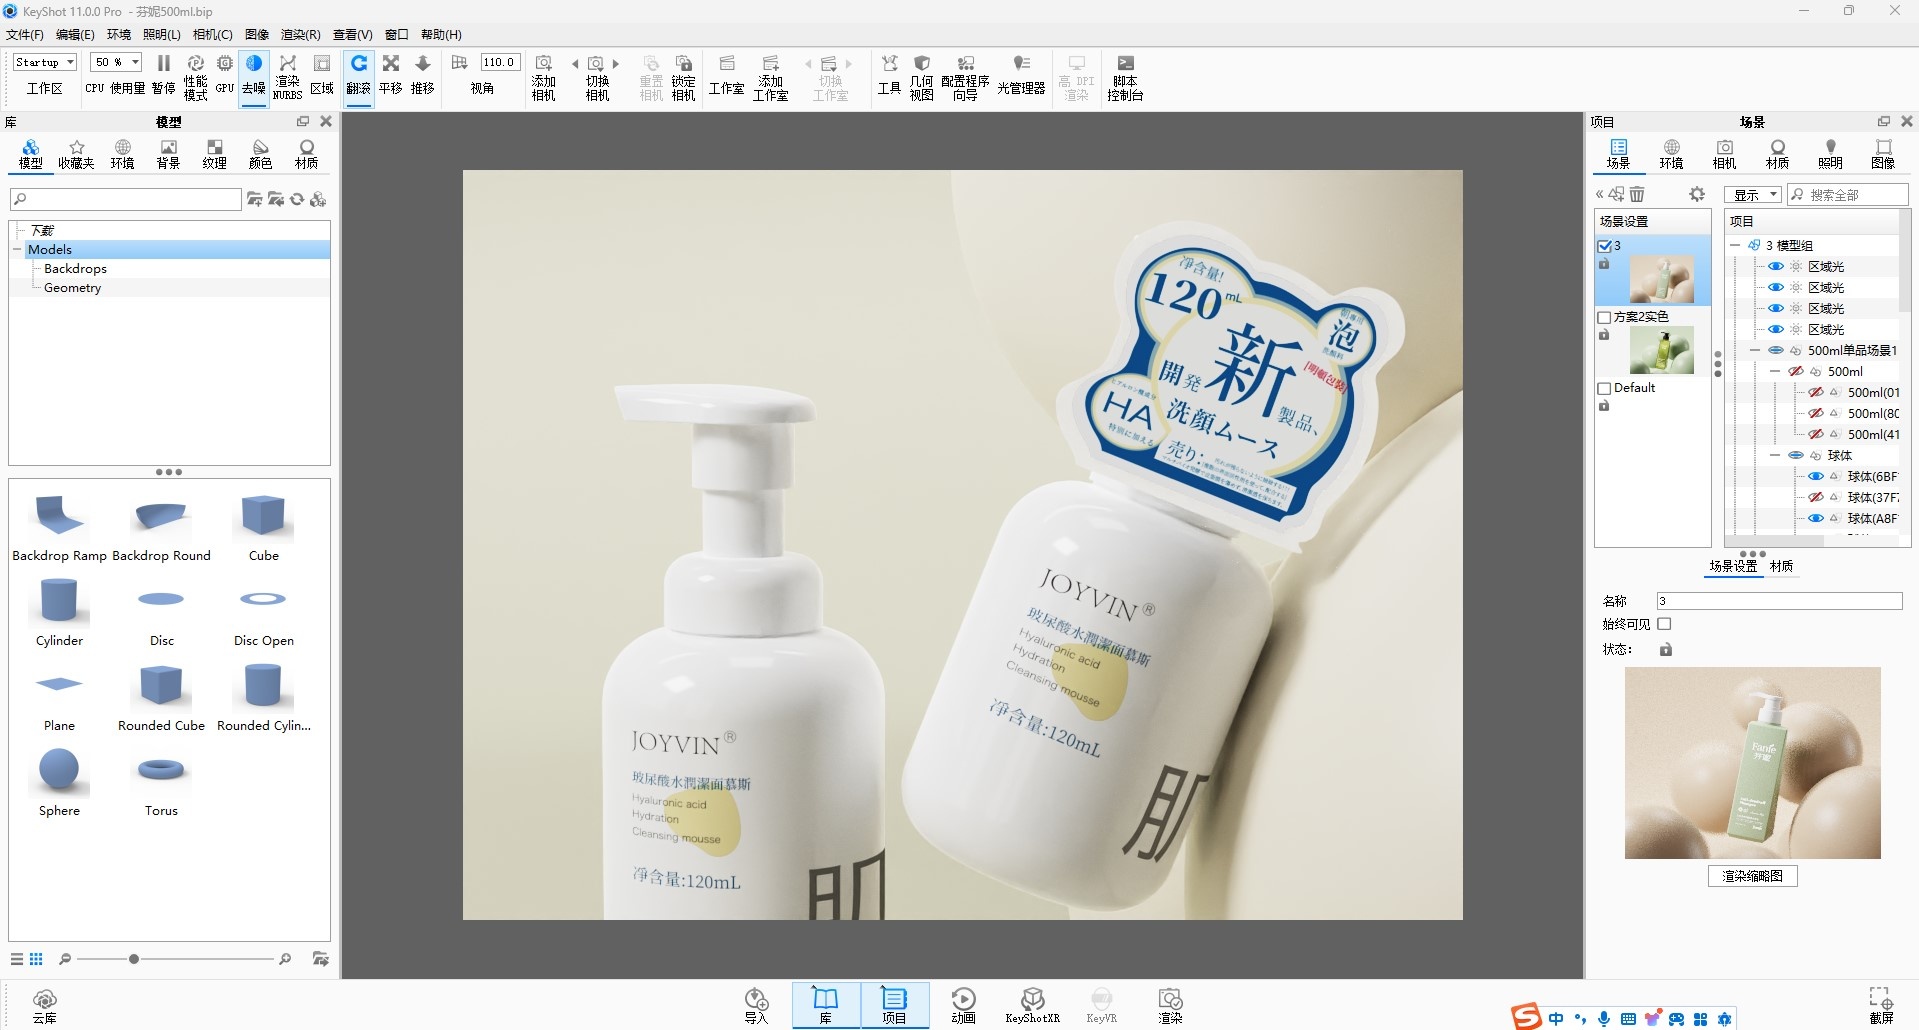The width and height of the screenshot is (1919, 1030).
Task: Switch to the 环境 library tab
Action: 123,154
